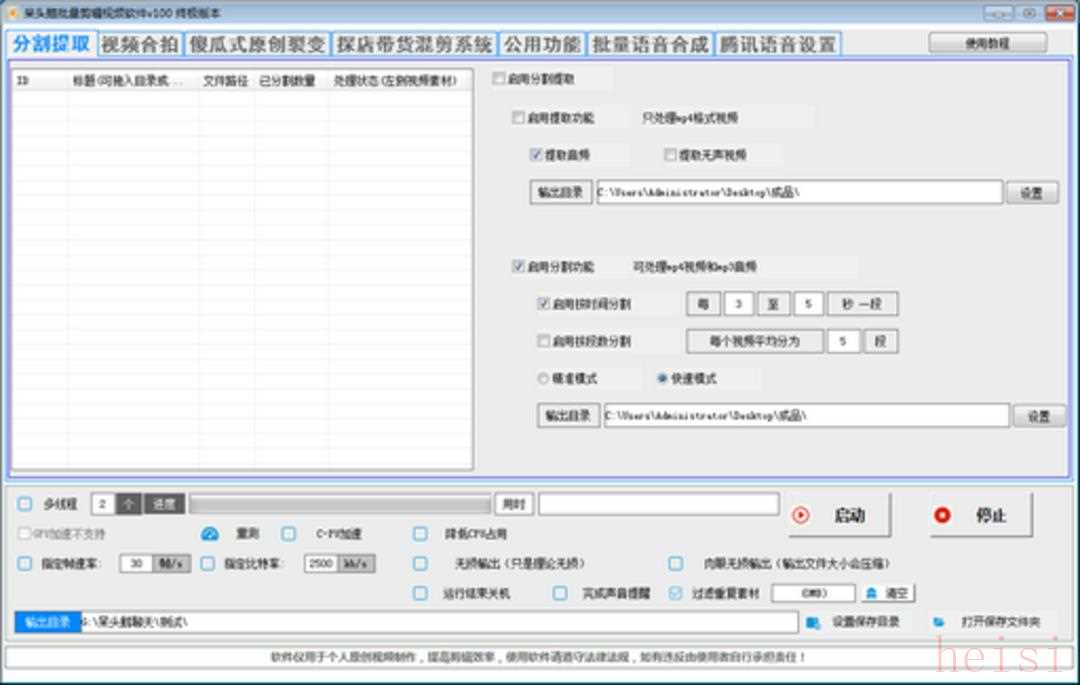The width and height of the screenshot is (1080, 685).
Task: Uncheck the 提取音频 option
Action: 536,155
